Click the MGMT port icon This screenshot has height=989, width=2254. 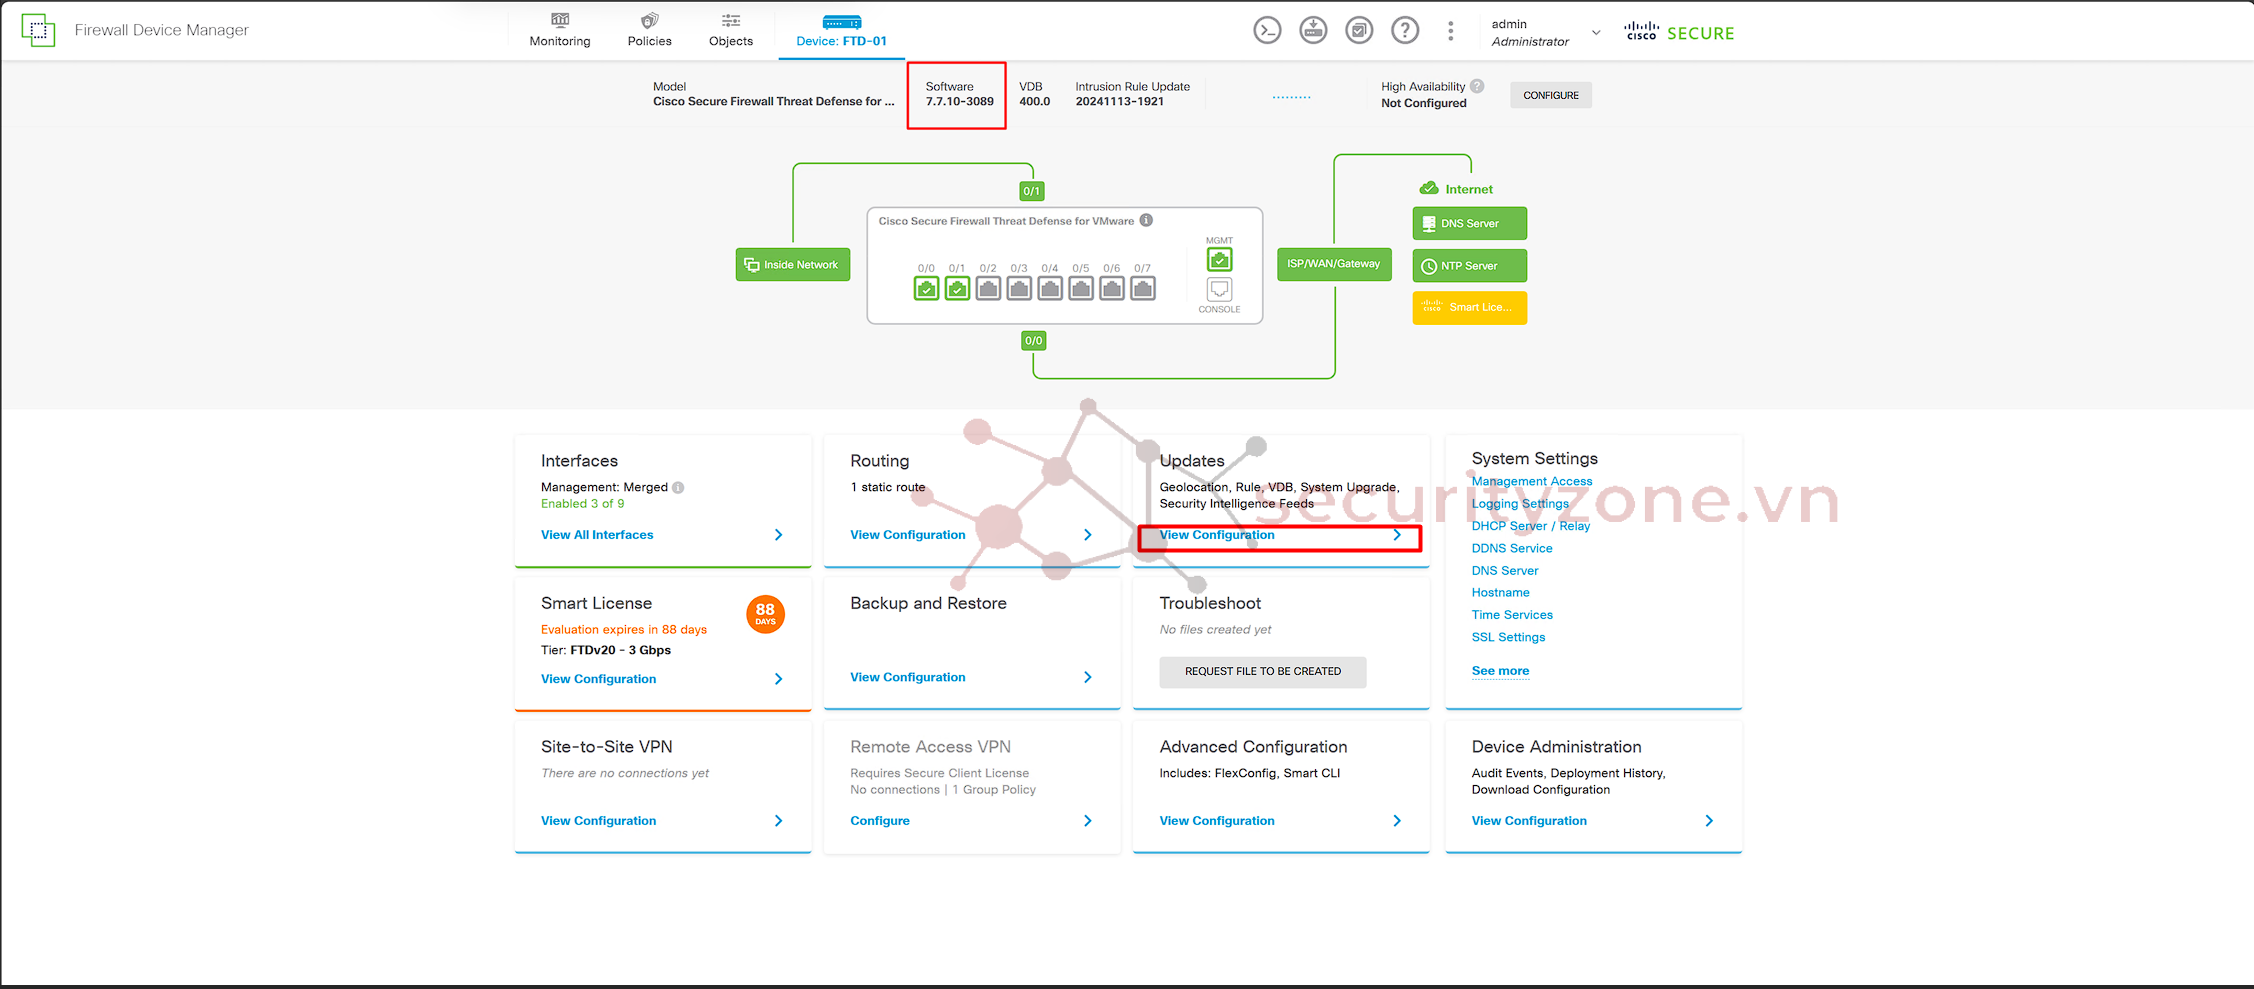click(1219, 260)
